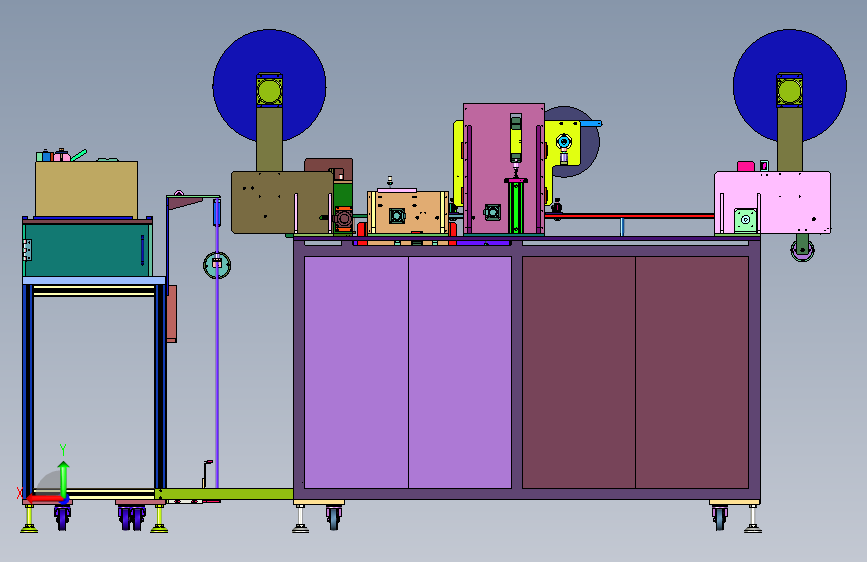Image resolution: width=867 pixels, height=562 pixels.
Task: Select the light blue shelf under teal cabinet
Action: [x=94, y=280]
